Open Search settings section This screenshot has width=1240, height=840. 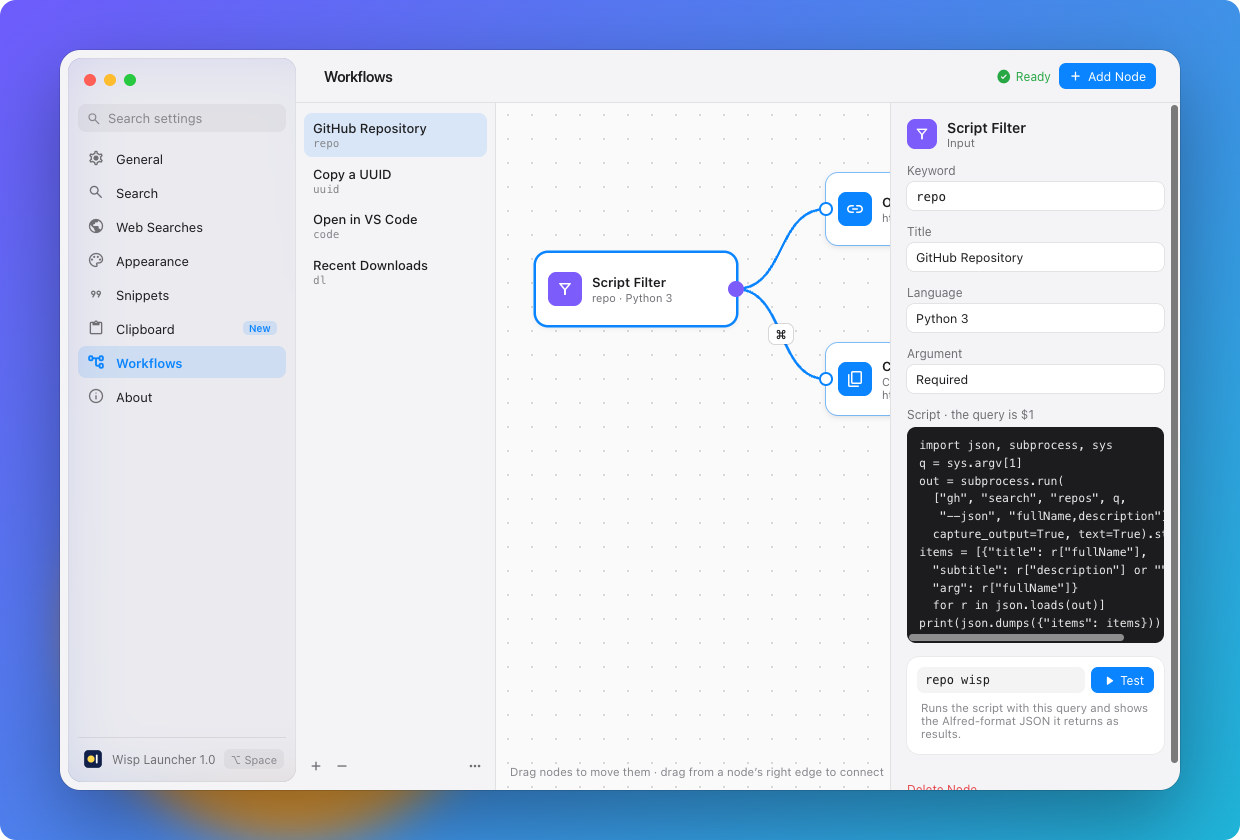(x=182, y=193)
